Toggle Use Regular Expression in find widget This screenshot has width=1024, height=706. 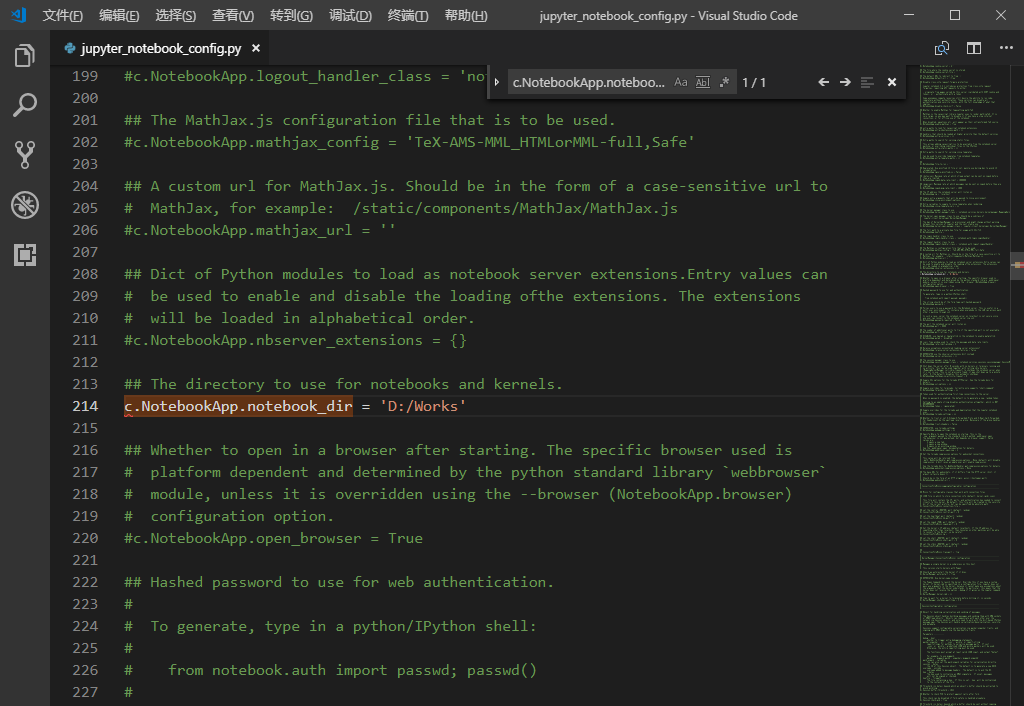pyautogui.click(x=724, y=82)
